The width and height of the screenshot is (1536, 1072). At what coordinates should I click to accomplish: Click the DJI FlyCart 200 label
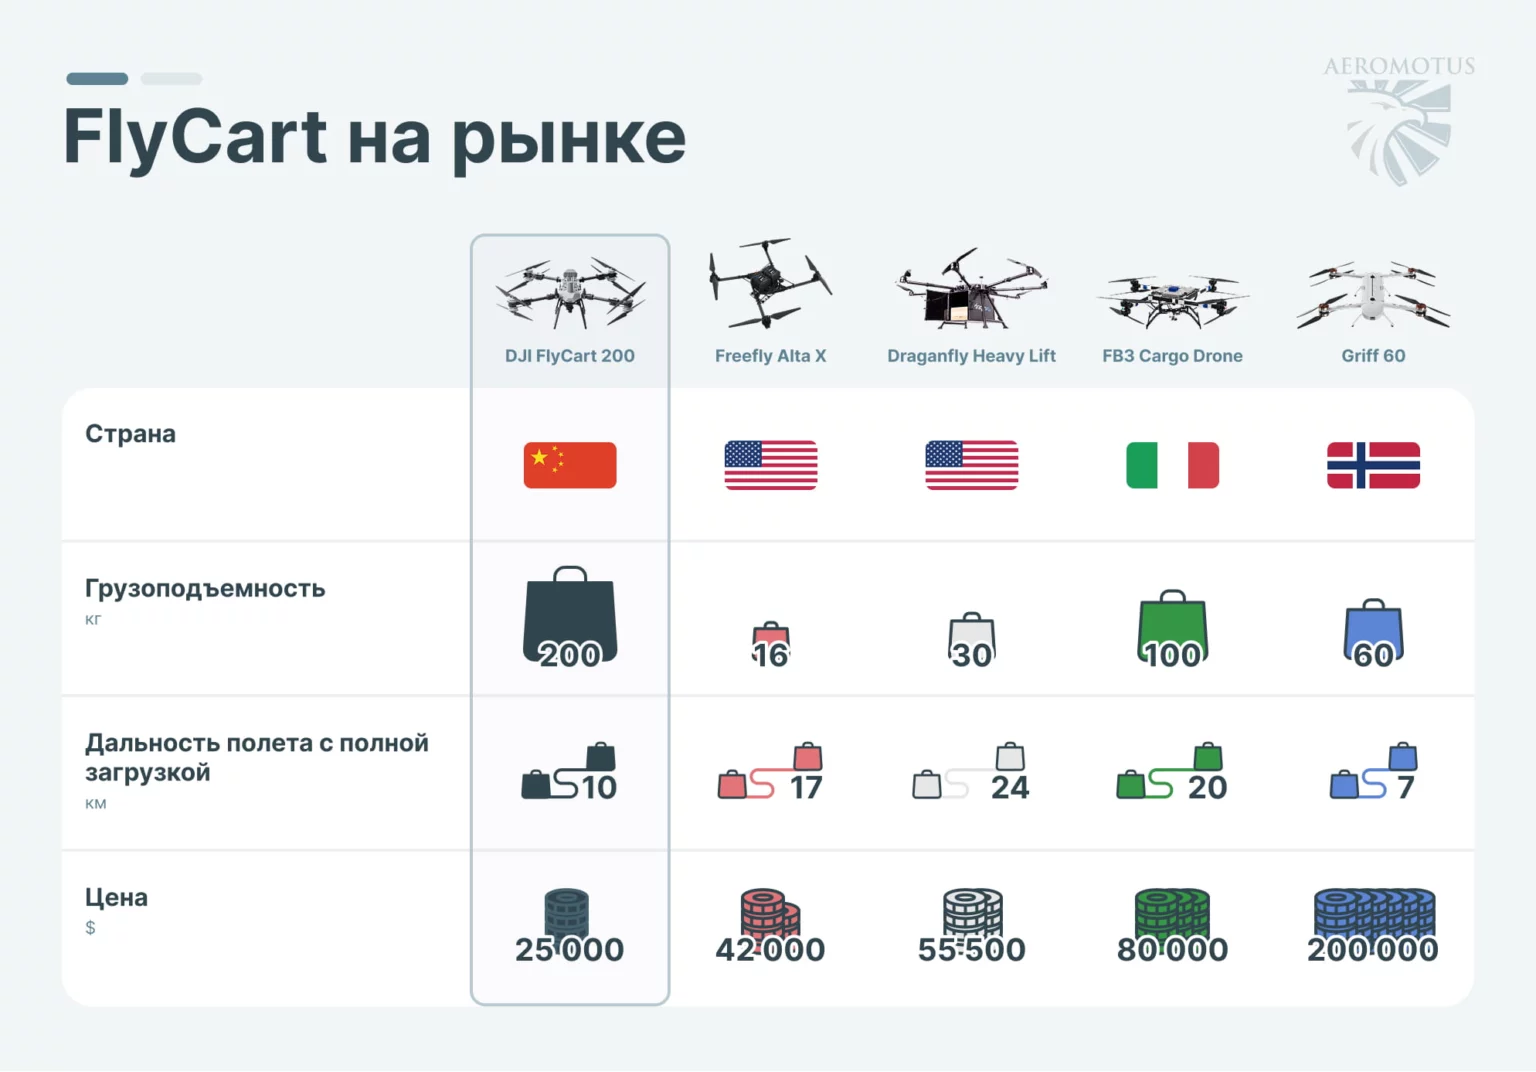point(570,356)
